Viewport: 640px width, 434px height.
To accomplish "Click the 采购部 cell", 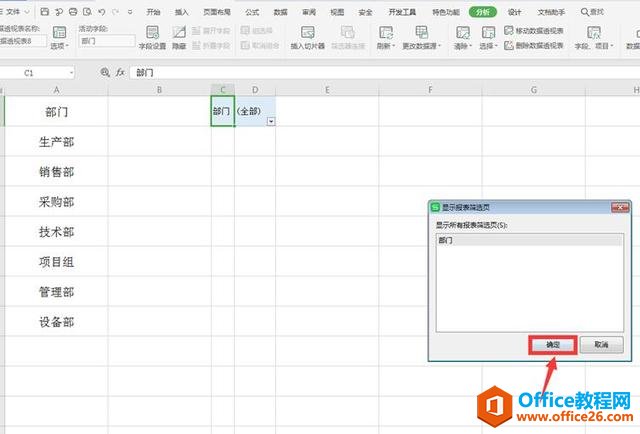I will pyautogui.click(x=56, y=201).
